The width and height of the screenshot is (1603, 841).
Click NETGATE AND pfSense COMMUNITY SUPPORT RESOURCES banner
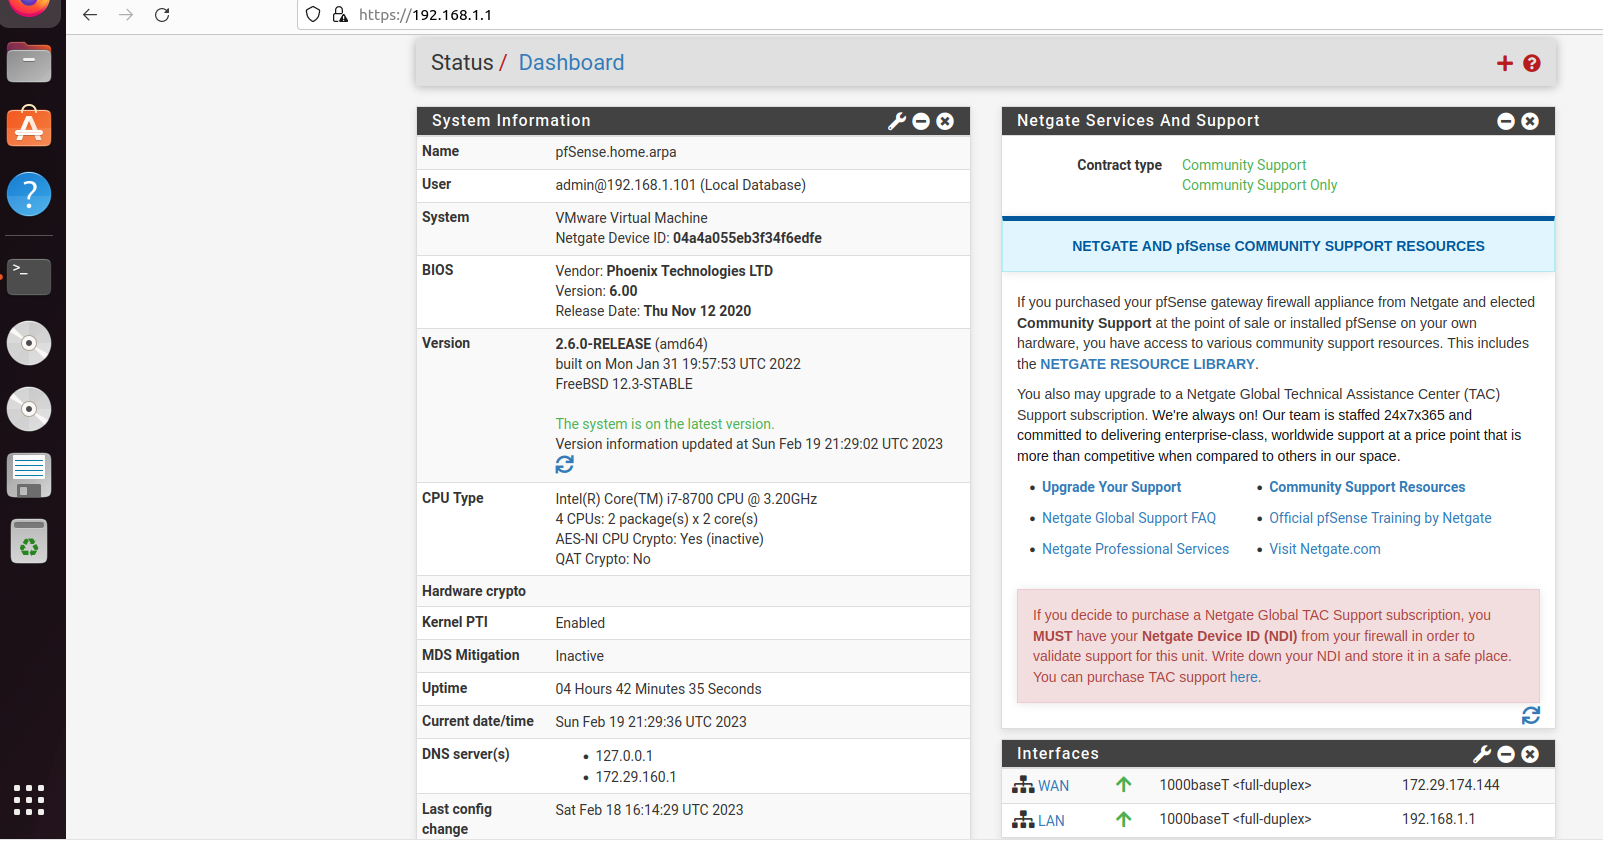[1278, 246]
